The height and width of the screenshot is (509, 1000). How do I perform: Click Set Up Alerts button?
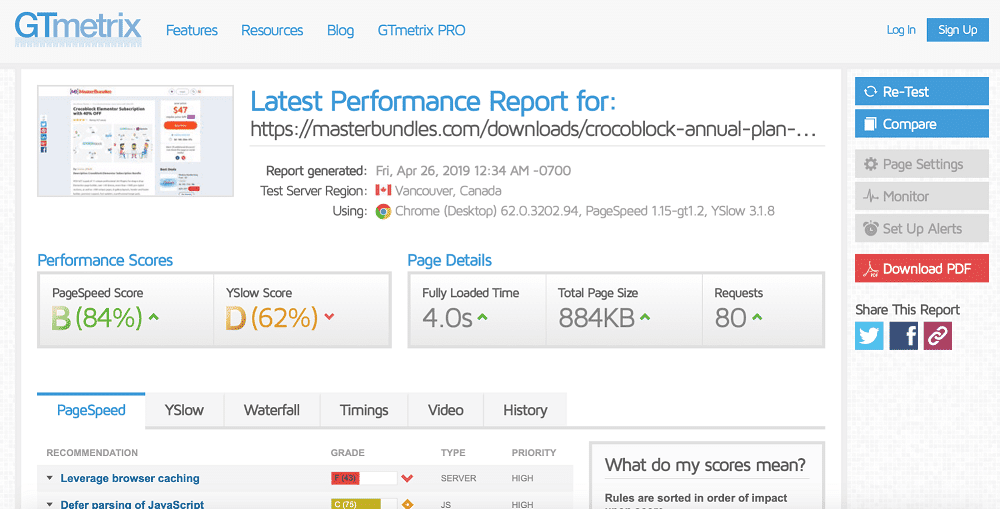[x=922, y=228]
